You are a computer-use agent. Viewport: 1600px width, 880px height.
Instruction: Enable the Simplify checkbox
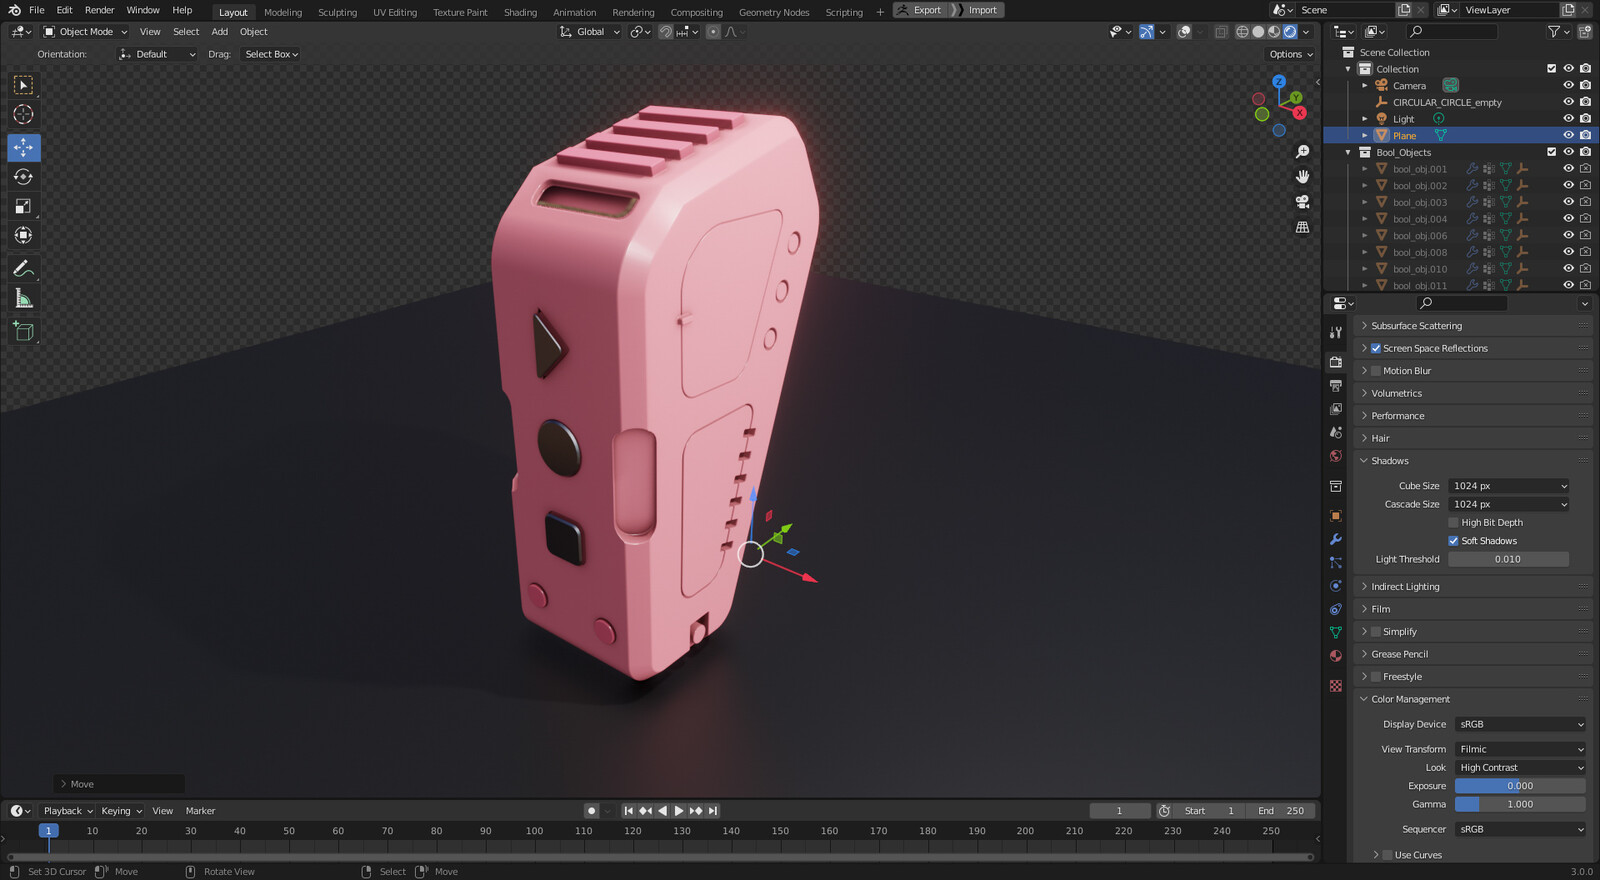[1376, 632]
